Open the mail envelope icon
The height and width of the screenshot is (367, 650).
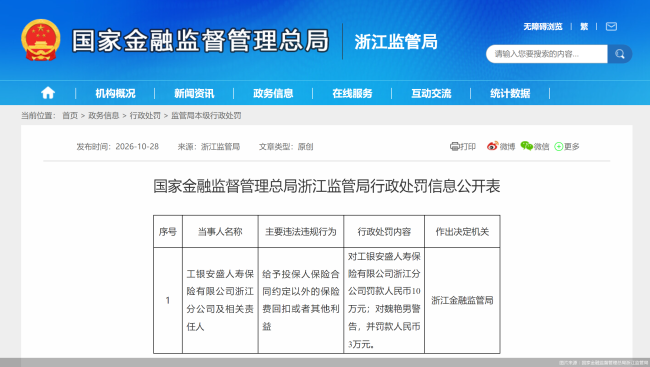(611, 27)
